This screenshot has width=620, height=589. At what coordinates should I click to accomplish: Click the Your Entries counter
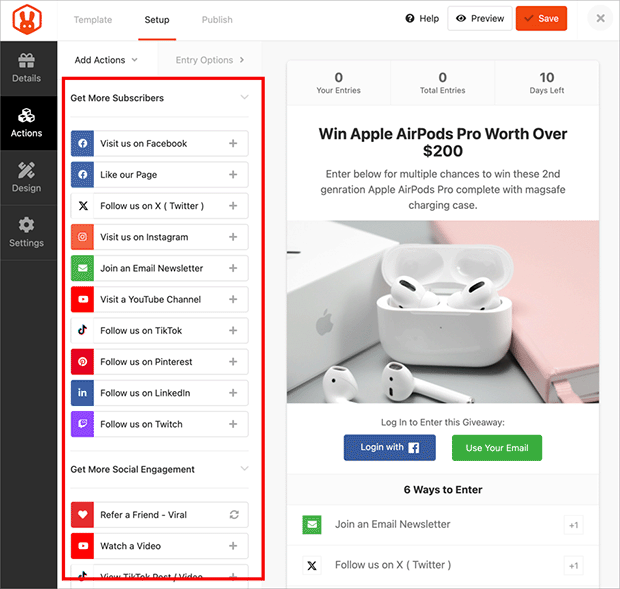[338, 83]
